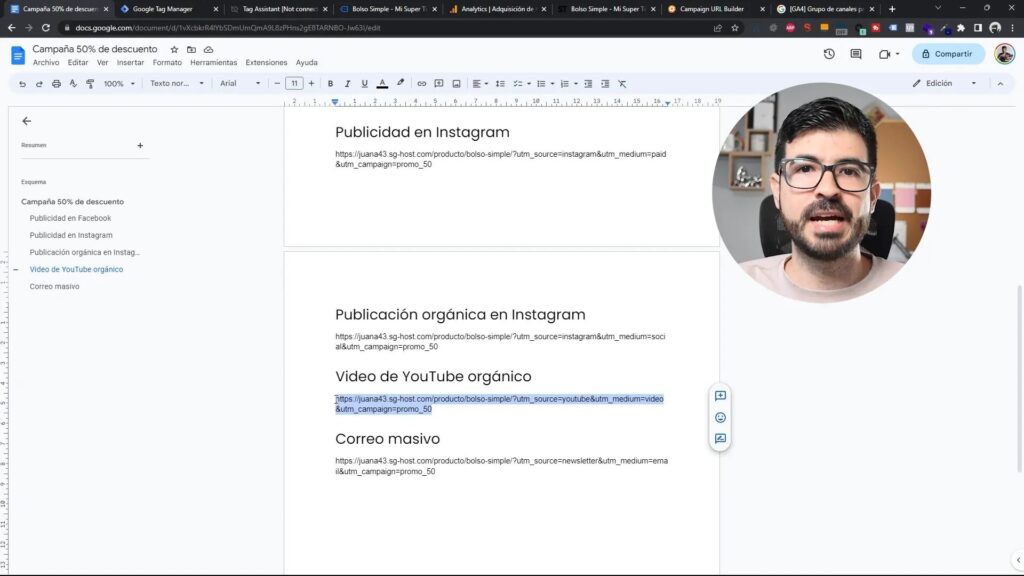
Task: Click add comment icon beside document
Action: click(720, 396)
